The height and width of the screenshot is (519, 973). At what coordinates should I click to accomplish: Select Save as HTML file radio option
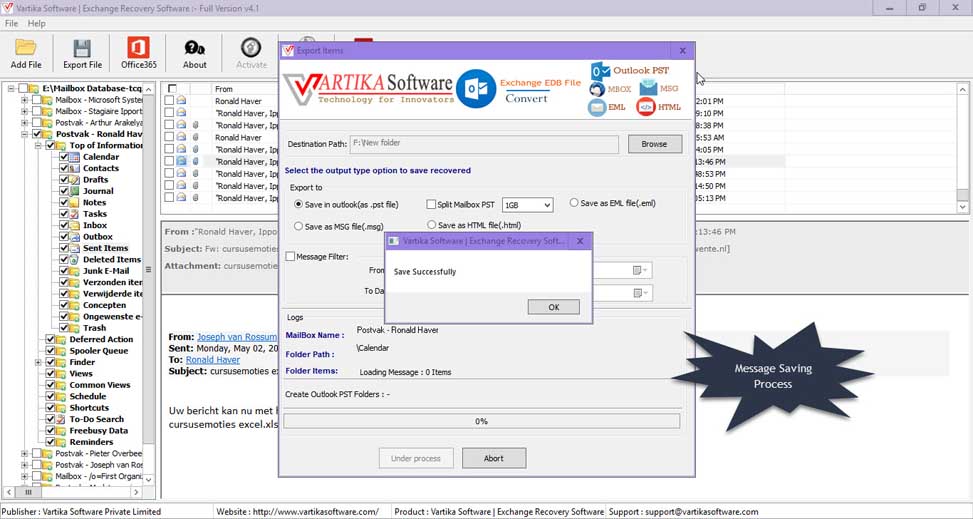tap(432, 225)
